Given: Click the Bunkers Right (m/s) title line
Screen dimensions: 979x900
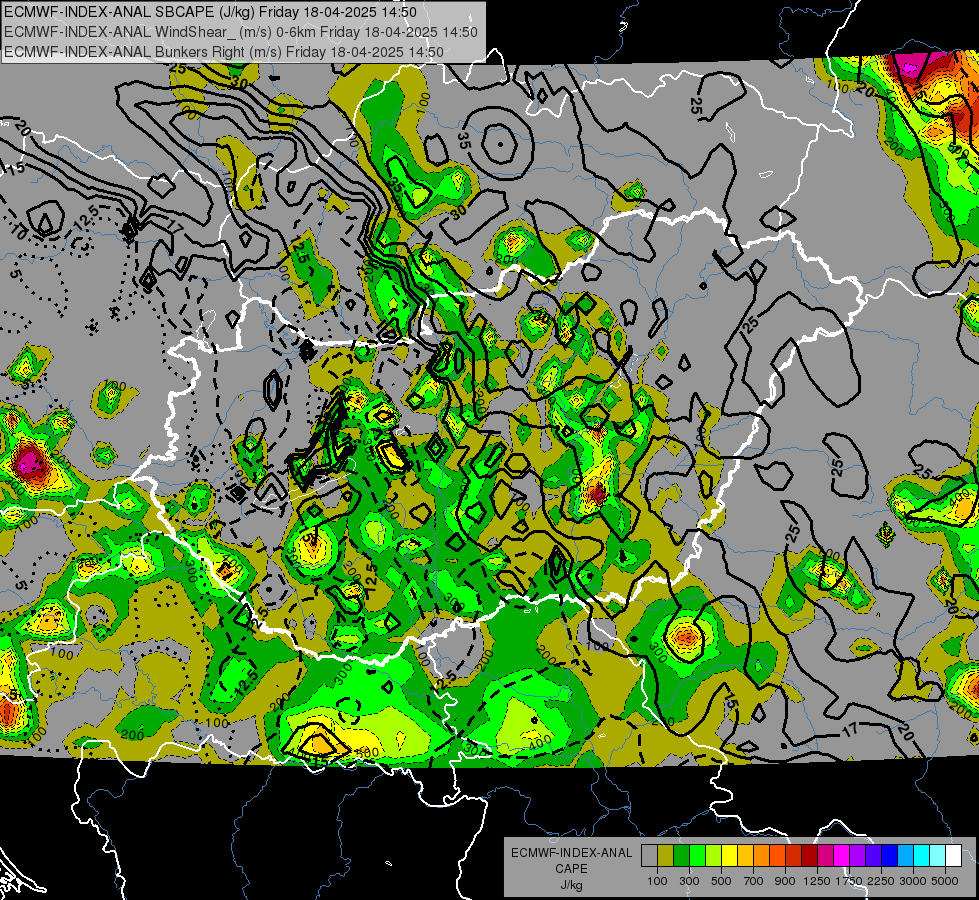Looking at the screenshot, I should point(224,52).
